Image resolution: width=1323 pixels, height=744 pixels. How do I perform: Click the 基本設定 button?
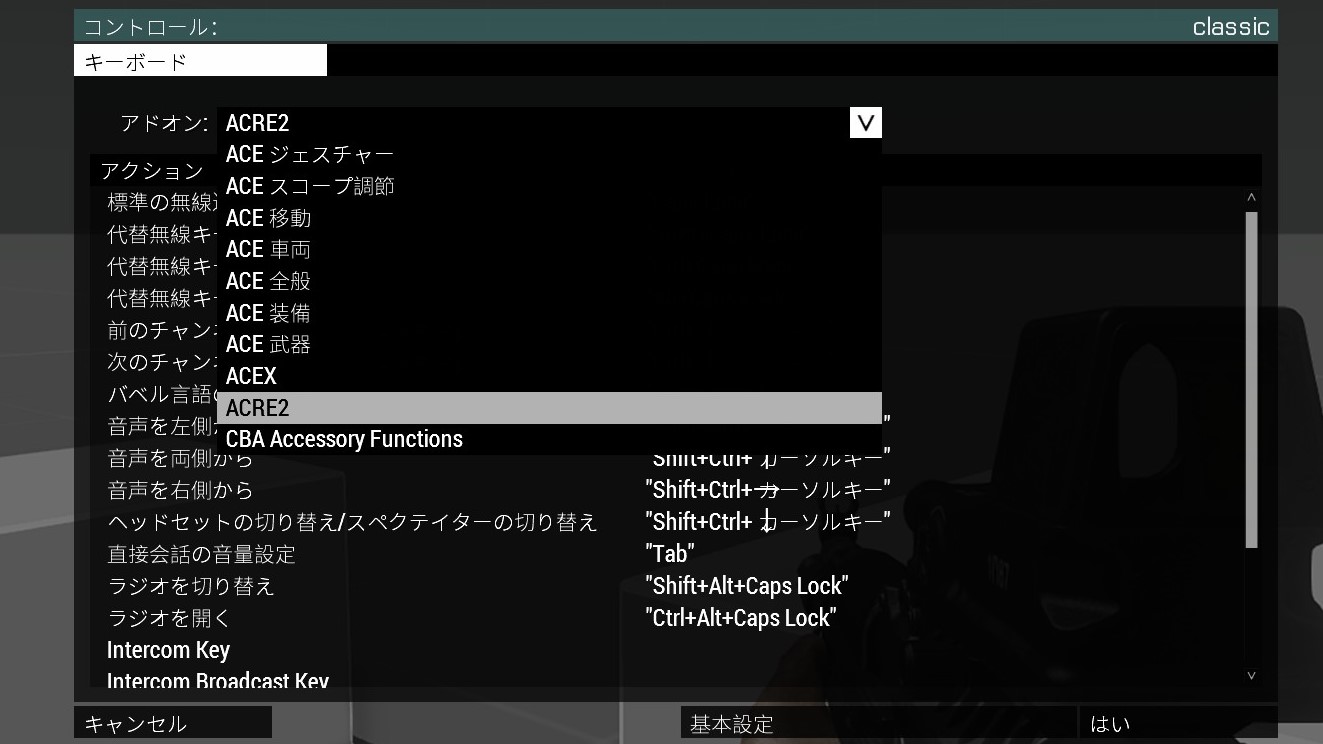click(879, 723)
